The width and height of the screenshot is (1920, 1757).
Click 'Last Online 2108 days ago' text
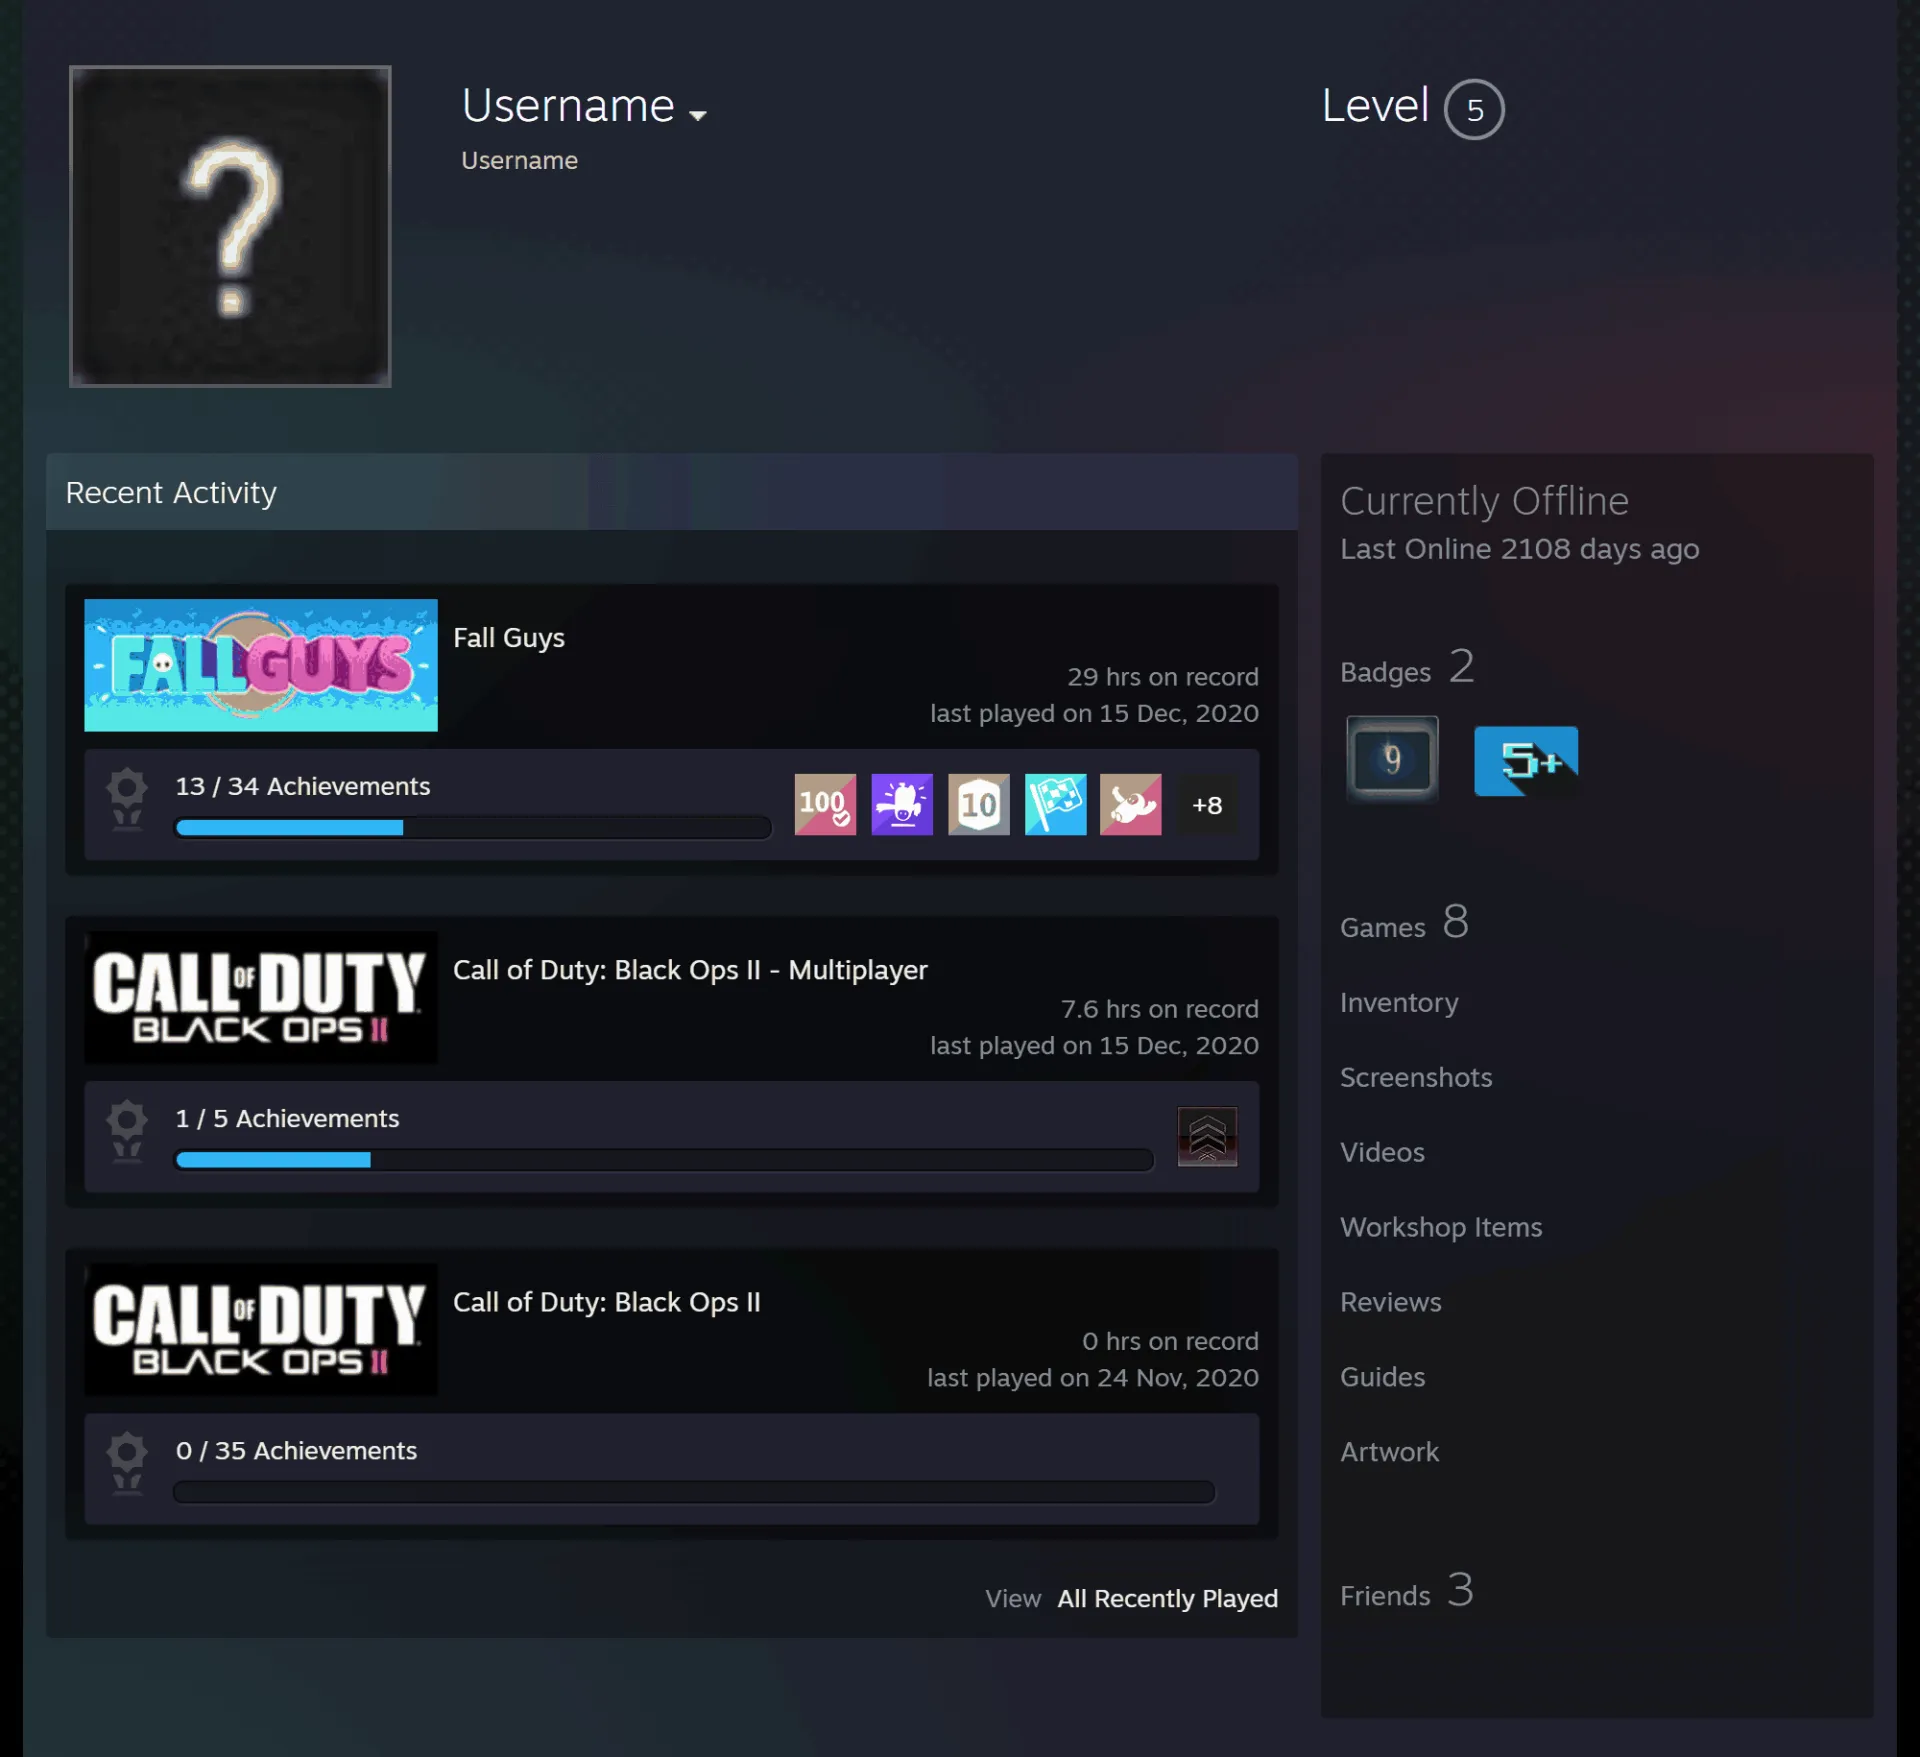pyautogui.click(x=1519, y=549)
